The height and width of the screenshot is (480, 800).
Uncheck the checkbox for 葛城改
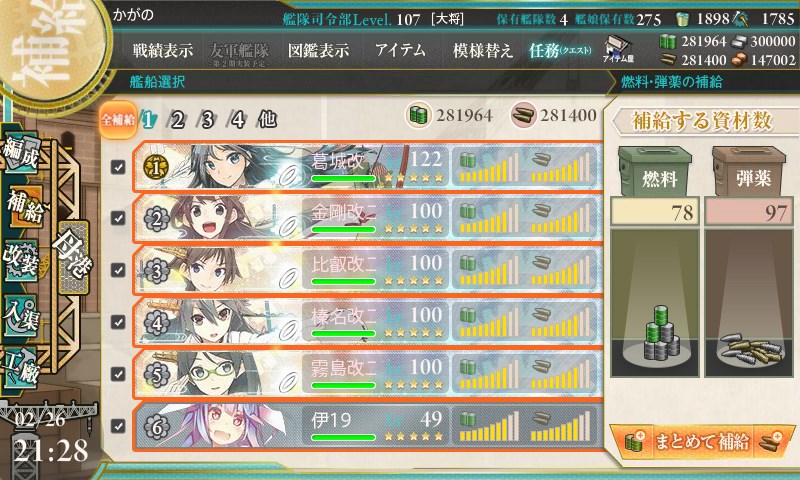[x=118, y=167]
